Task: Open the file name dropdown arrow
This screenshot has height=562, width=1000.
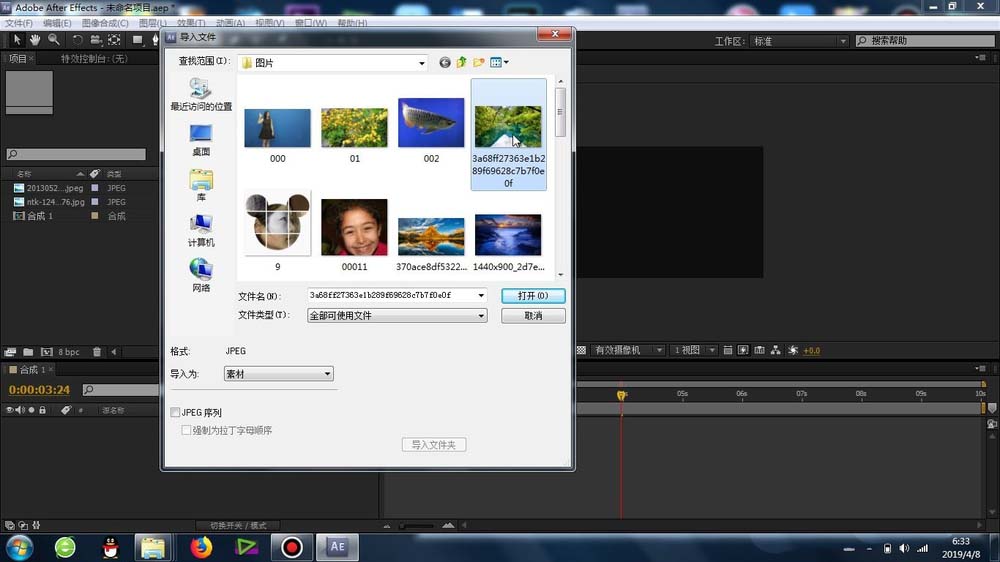Action: [x=481, y=295]
